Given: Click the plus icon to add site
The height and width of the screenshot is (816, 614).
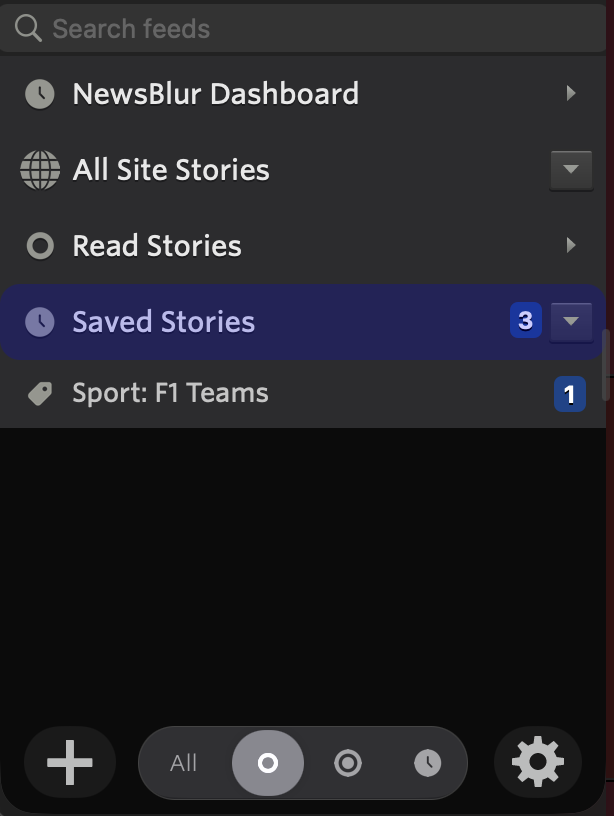Looking at the screenshot, I should pyautogui.click(x=70, y=764).
